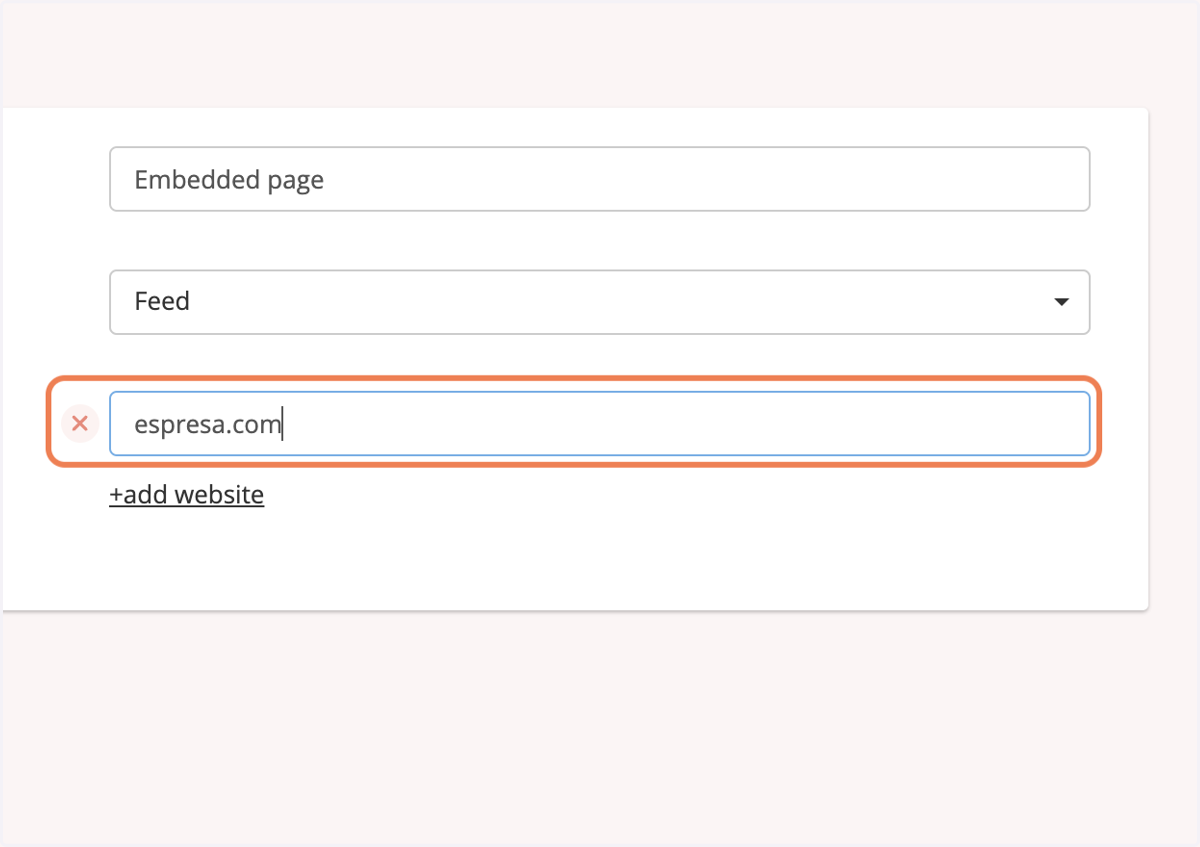Remove the espresa.com website entry
This screenshot has height=847, width=1200.
tap(80, 424)
